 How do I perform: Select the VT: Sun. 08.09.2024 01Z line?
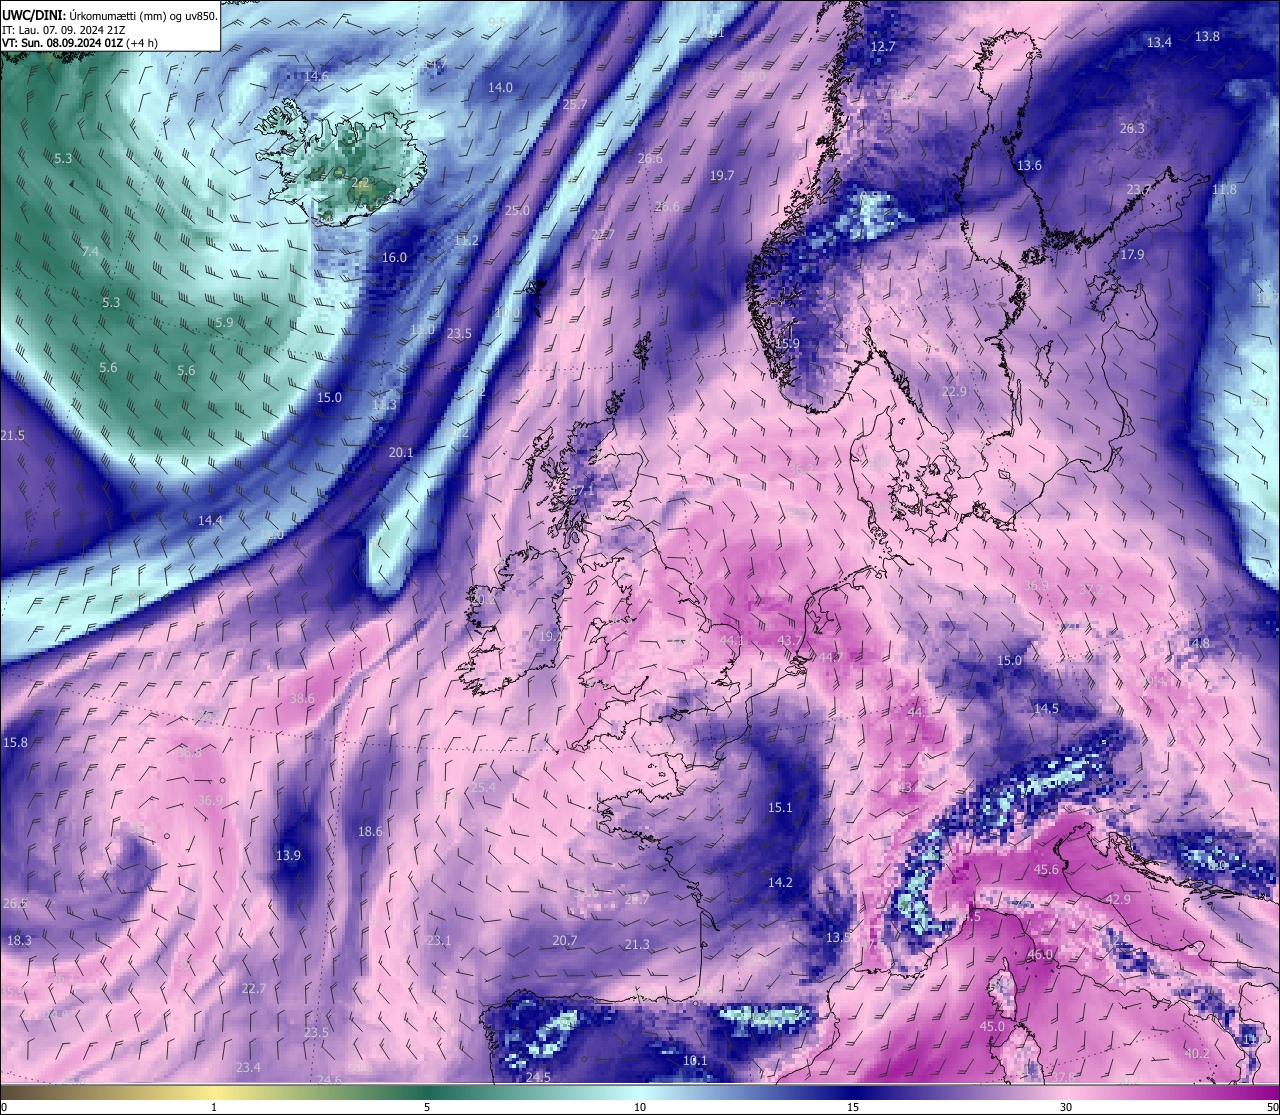click(x=78, y=44)
